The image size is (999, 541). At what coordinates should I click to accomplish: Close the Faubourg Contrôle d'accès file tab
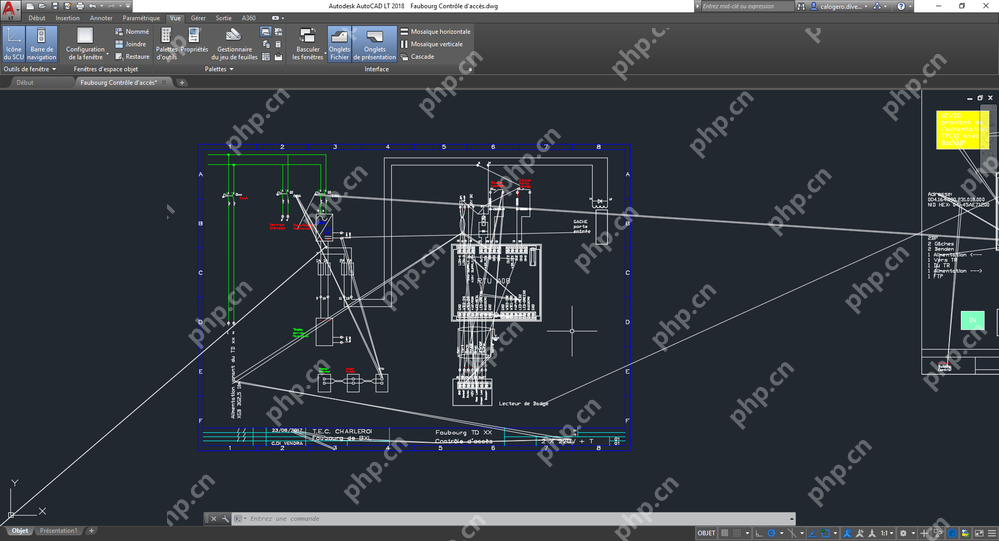[x=164, y=82]
